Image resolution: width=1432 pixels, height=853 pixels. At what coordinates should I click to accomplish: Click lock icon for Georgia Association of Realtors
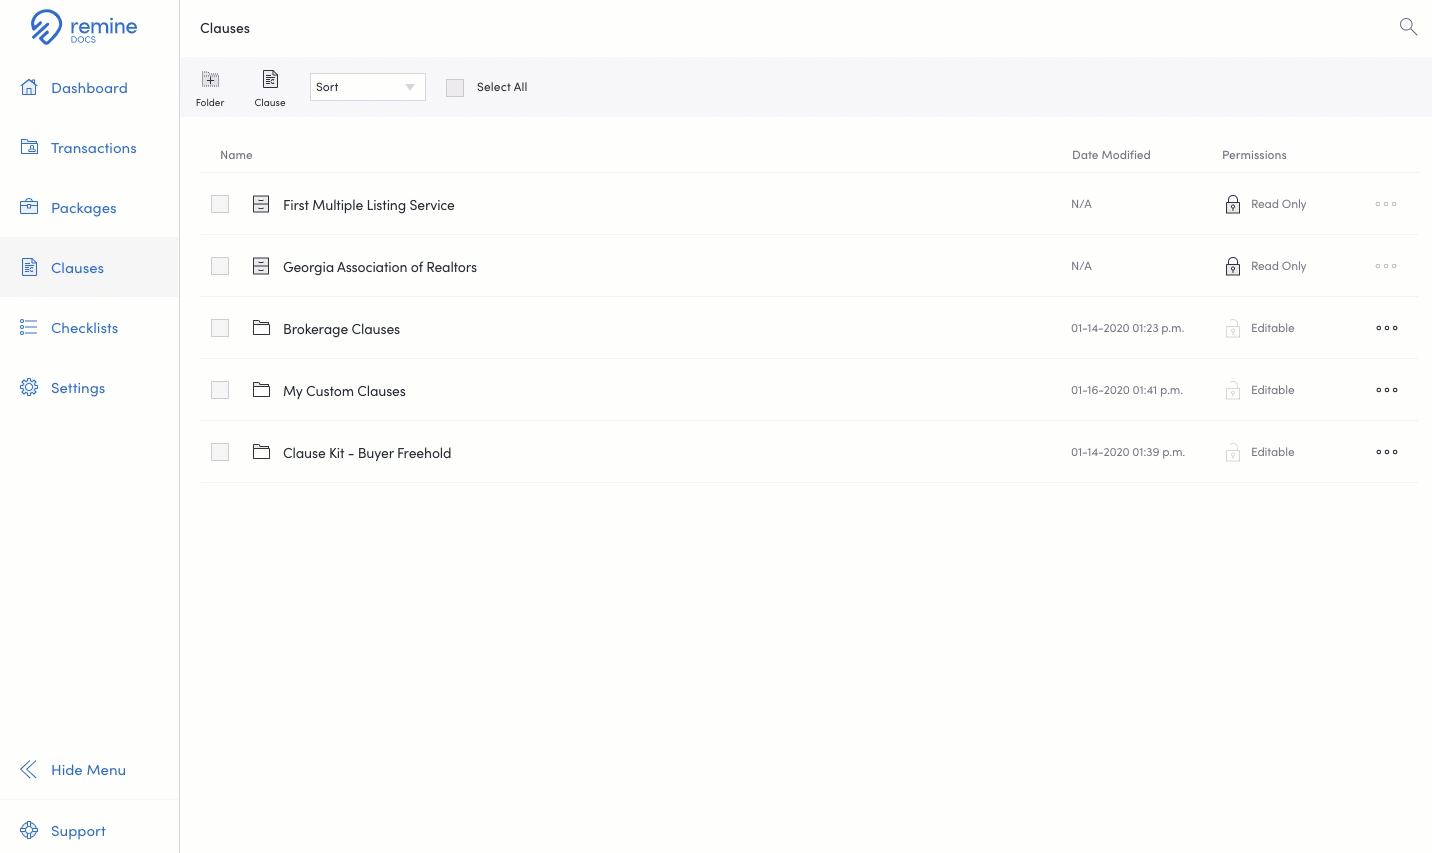click(x=1233, y=266)
